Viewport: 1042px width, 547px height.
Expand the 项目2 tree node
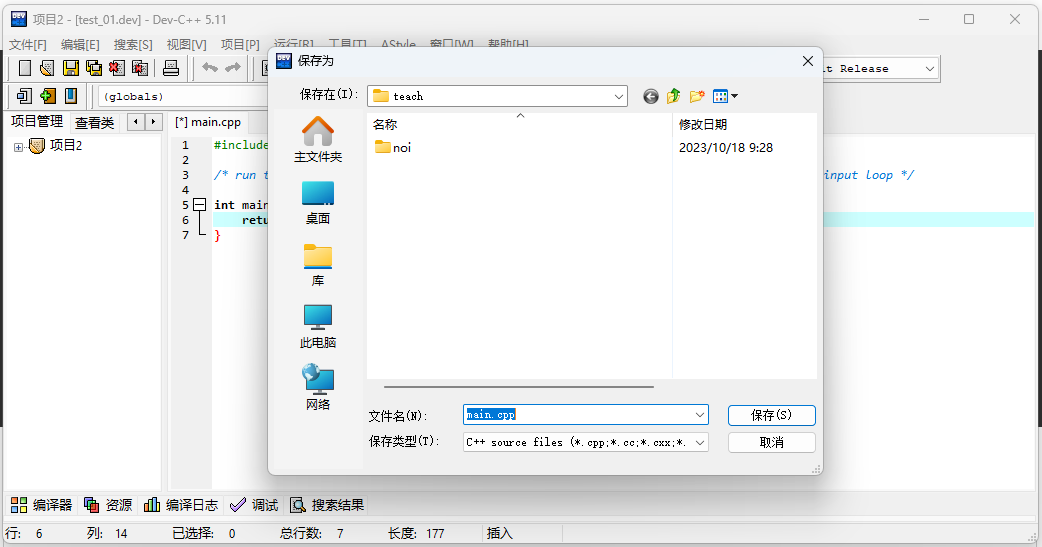tap(18, 147)
